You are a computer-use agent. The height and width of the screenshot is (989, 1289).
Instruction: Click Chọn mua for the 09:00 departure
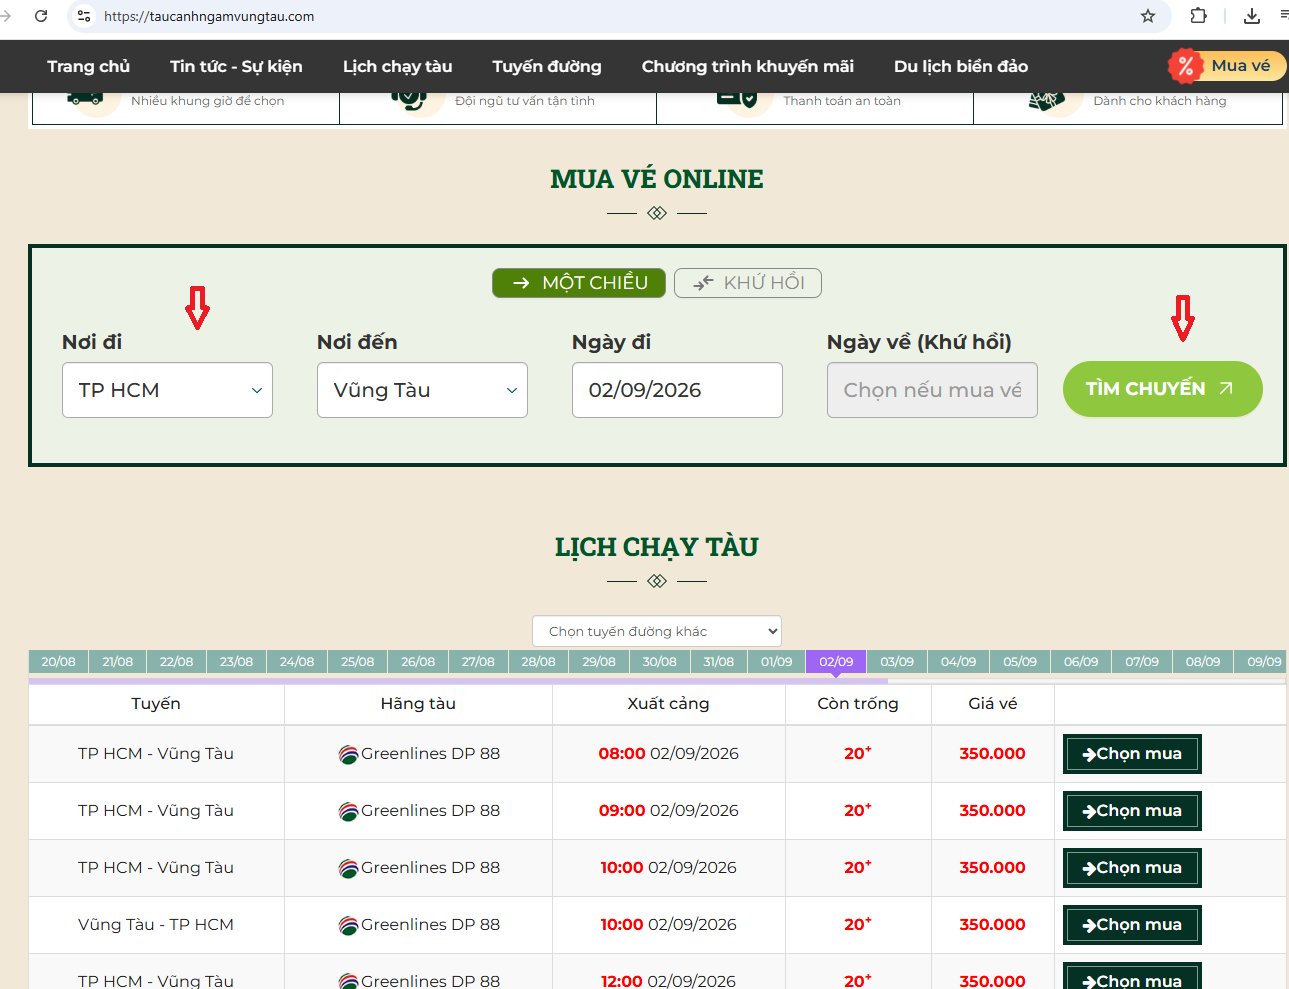pyautogui.click(x=1132, y=811)
